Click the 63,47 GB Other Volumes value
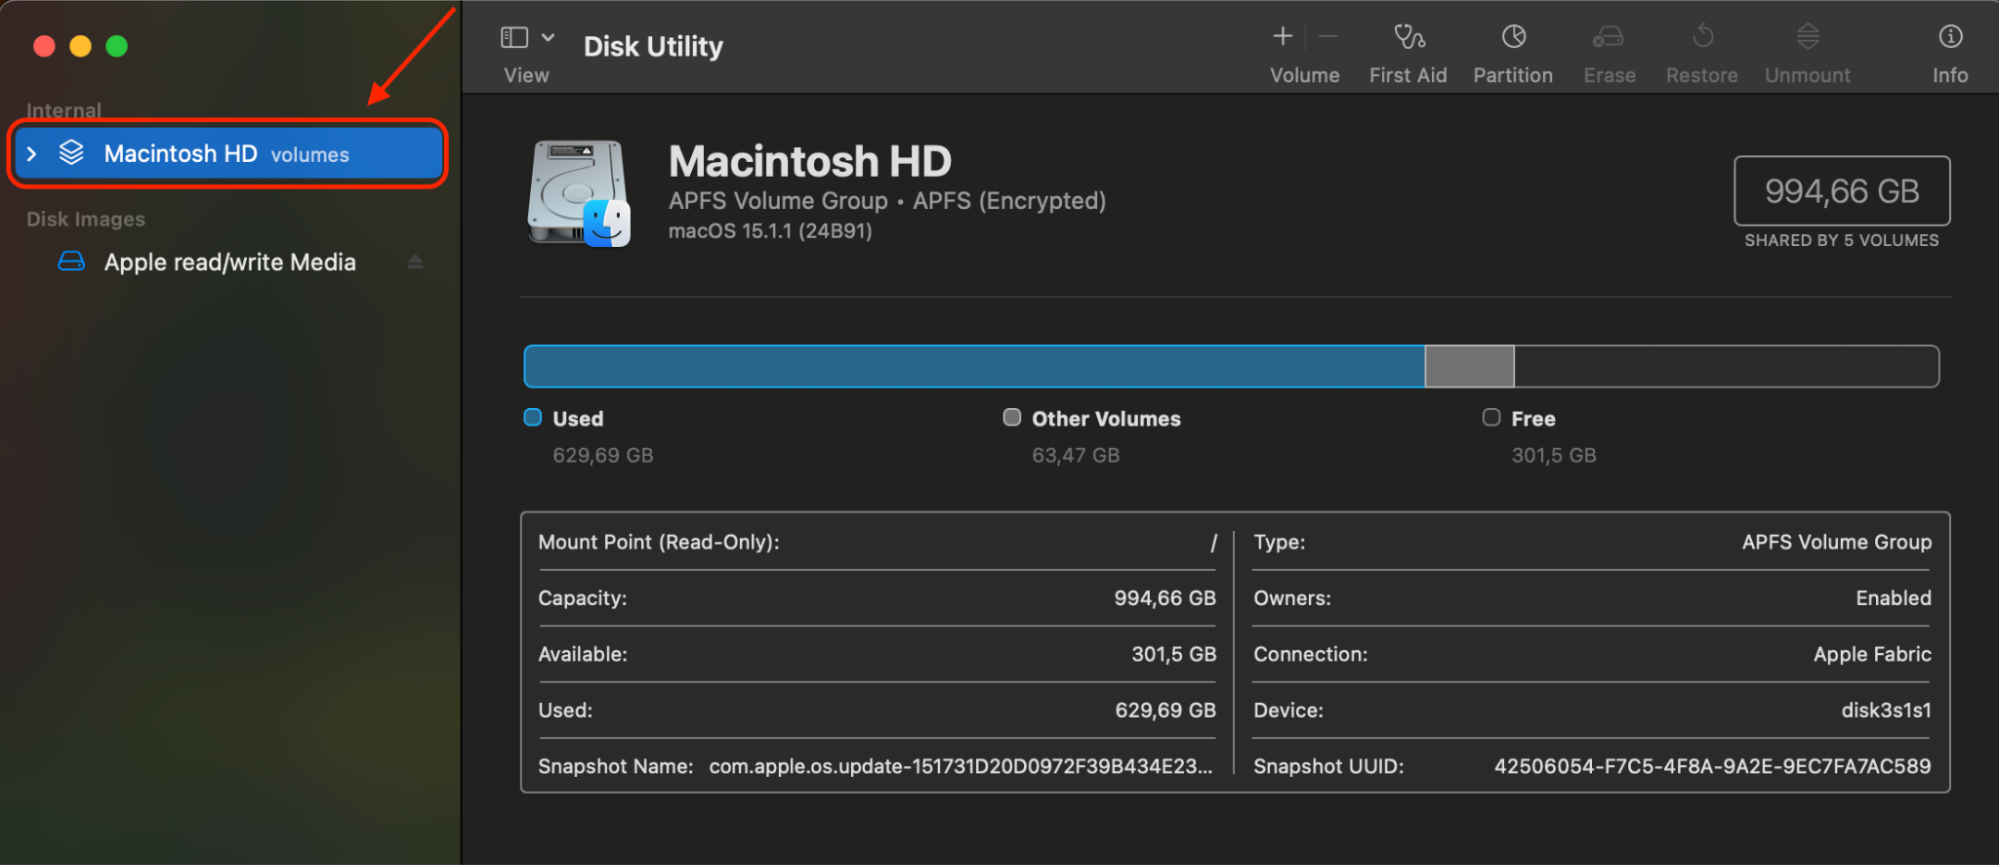Image resolution: width=1999 pixels, height=865 pixels. (x=1076, y=456)
